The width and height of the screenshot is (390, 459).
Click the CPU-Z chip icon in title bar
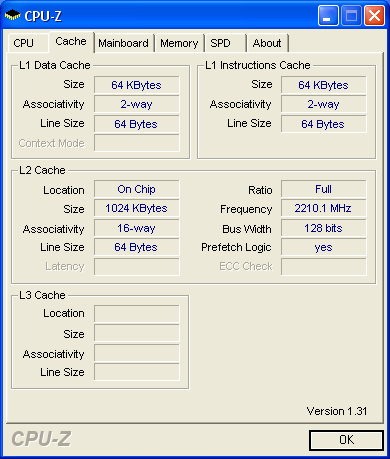[13, 15]
